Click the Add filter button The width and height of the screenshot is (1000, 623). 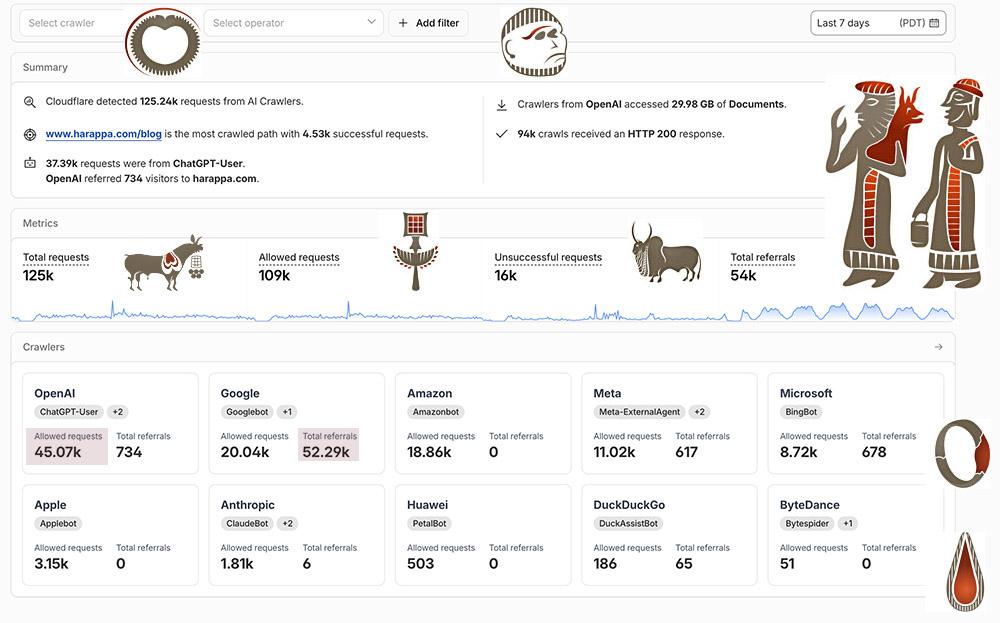pos(429,23)
